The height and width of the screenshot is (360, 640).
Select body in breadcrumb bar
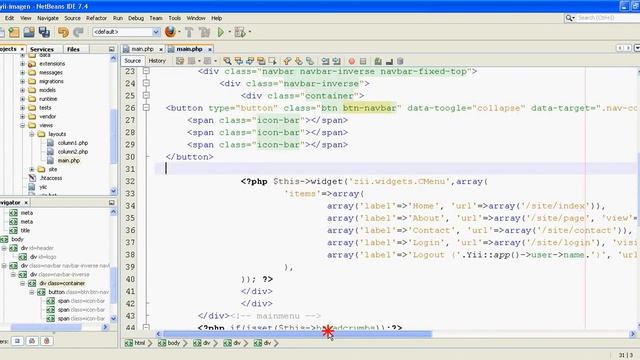click(169, 343)
